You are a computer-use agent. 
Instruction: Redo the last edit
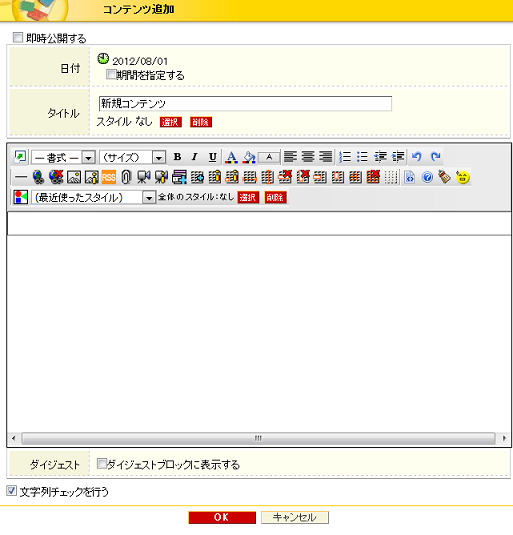435,157
